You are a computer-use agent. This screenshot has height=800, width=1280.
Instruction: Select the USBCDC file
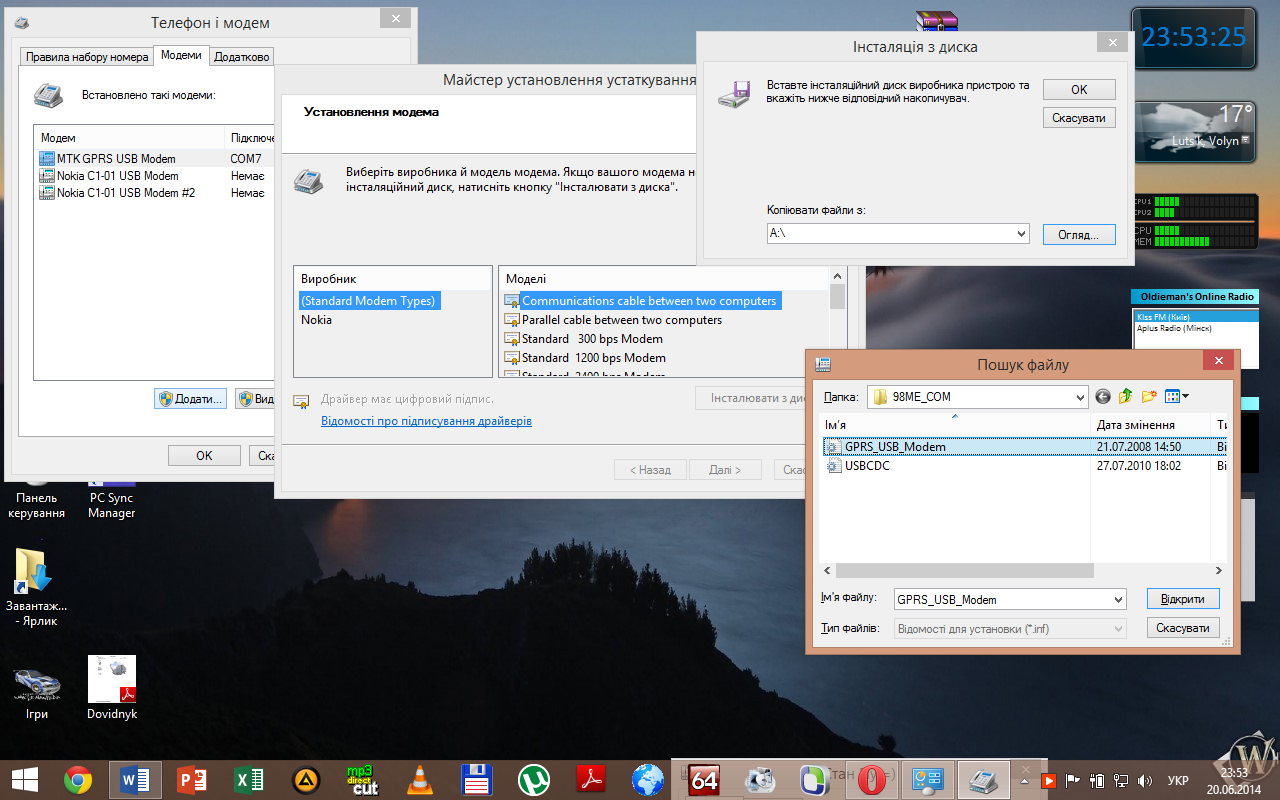click(x=866, y=466)
